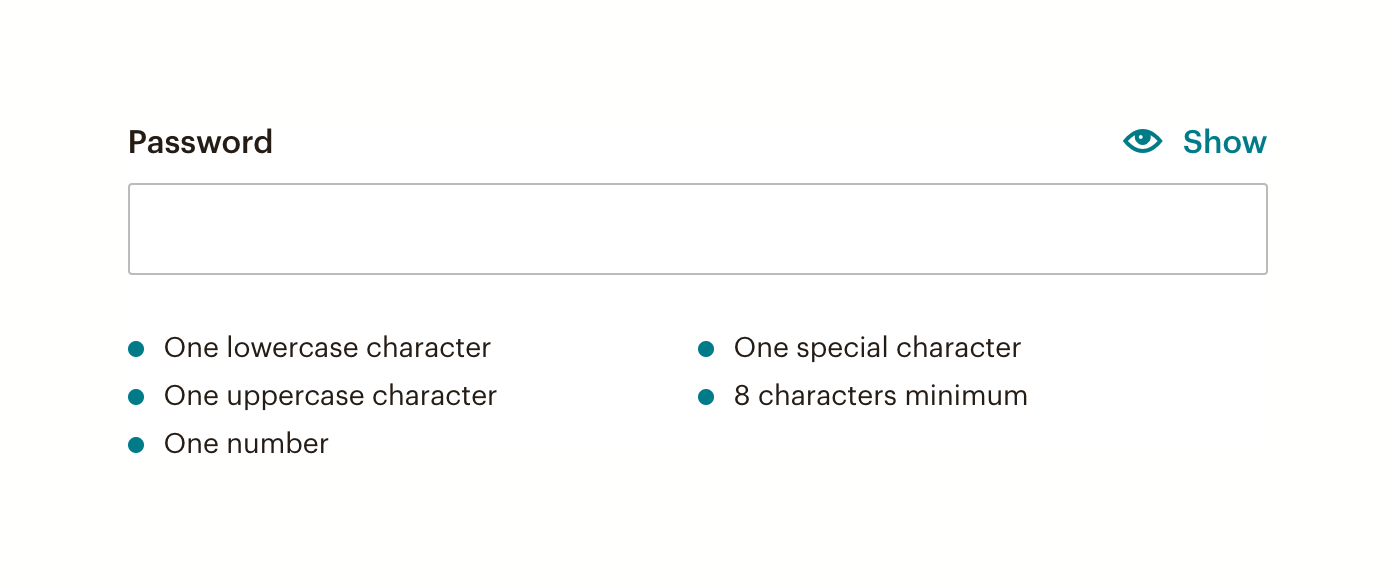
Task: Select the One number requirement text
Action: [246, 444]
